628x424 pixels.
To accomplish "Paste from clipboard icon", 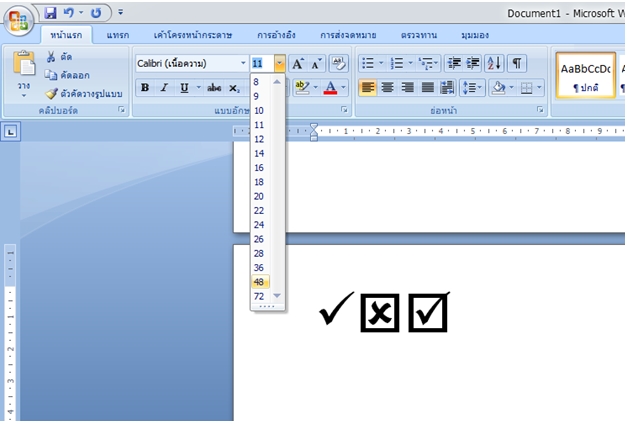I will (x=24, y=63).
